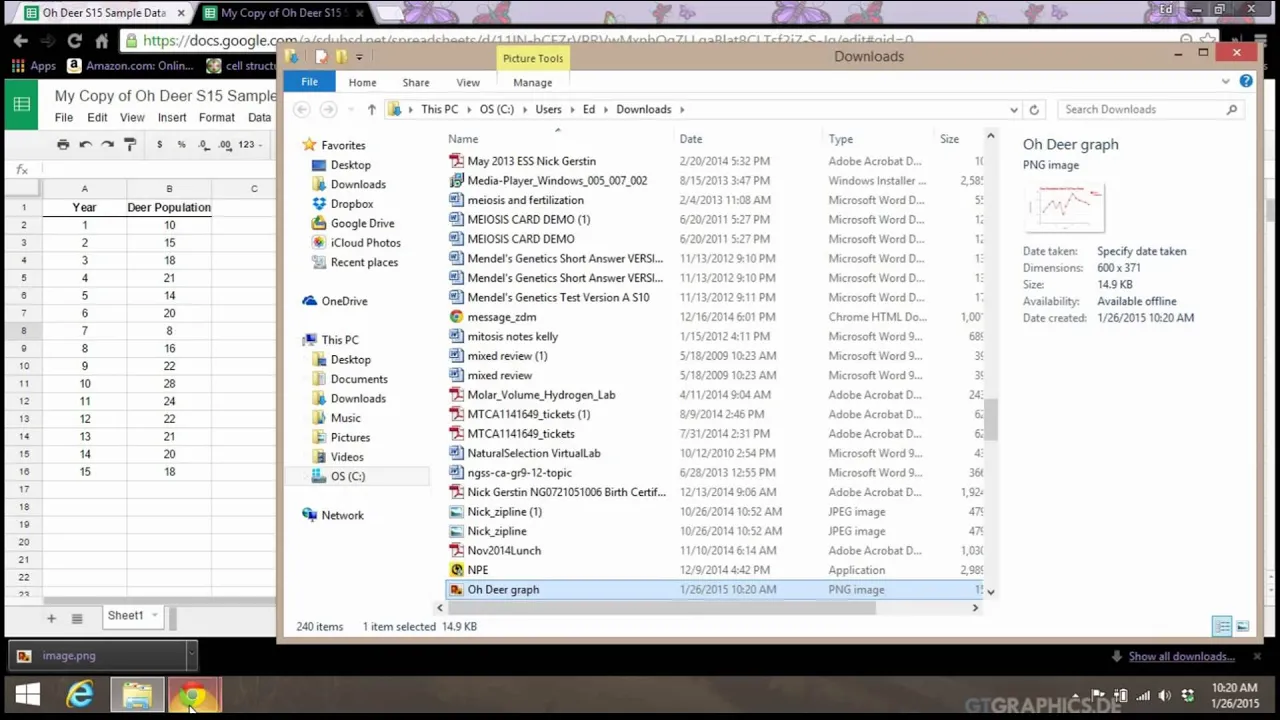
Task: Click the Deer Population header cell
Action: click(x=169, y=207)
